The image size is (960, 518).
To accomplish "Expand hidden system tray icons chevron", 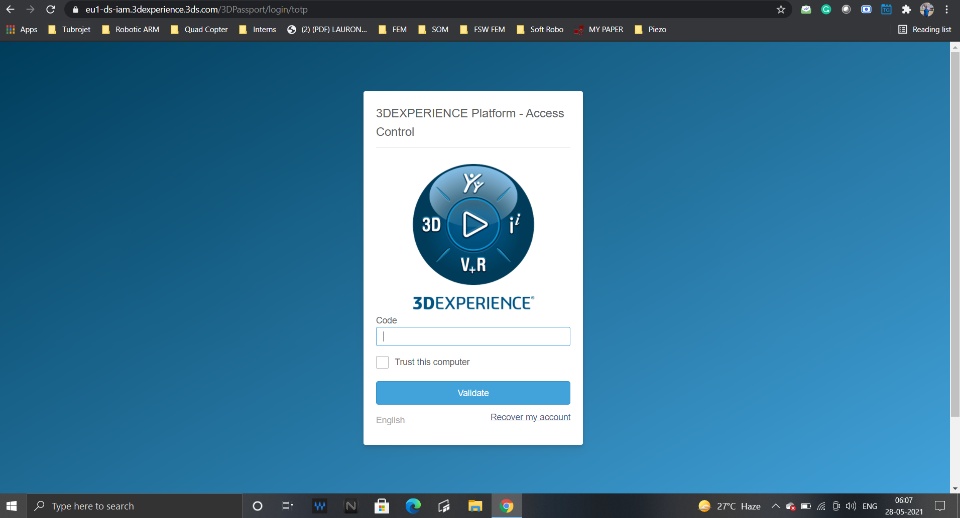I will tap(775, 506).
